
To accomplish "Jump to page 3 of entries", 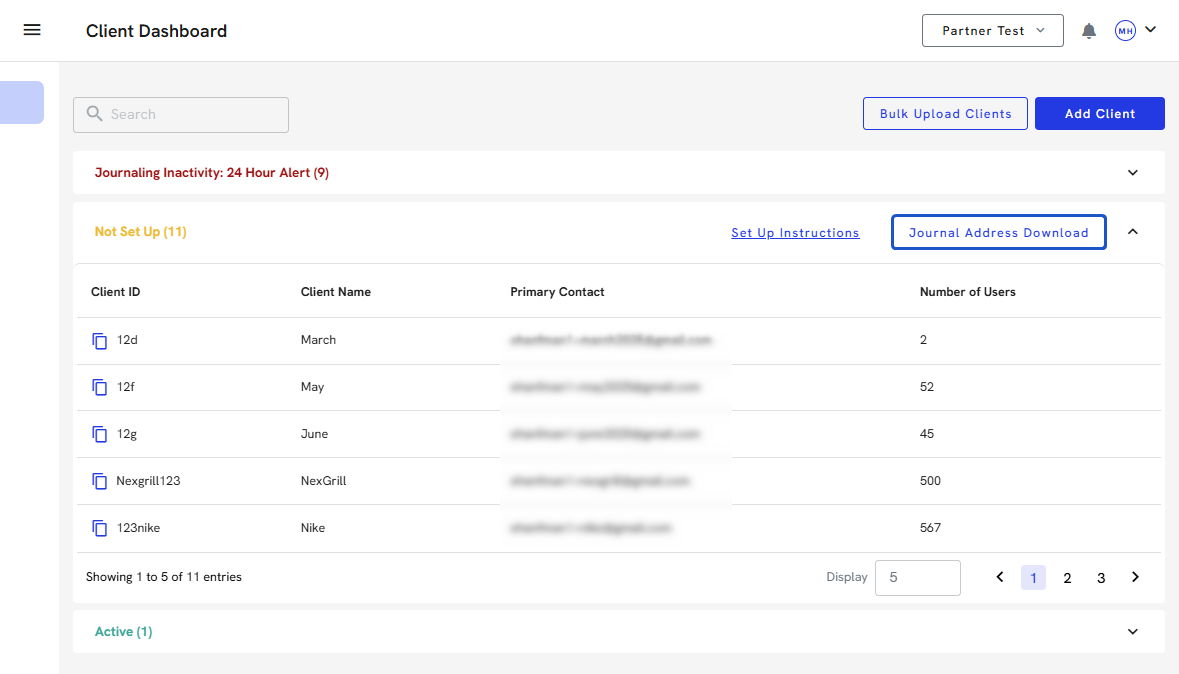I will 1101,578.
